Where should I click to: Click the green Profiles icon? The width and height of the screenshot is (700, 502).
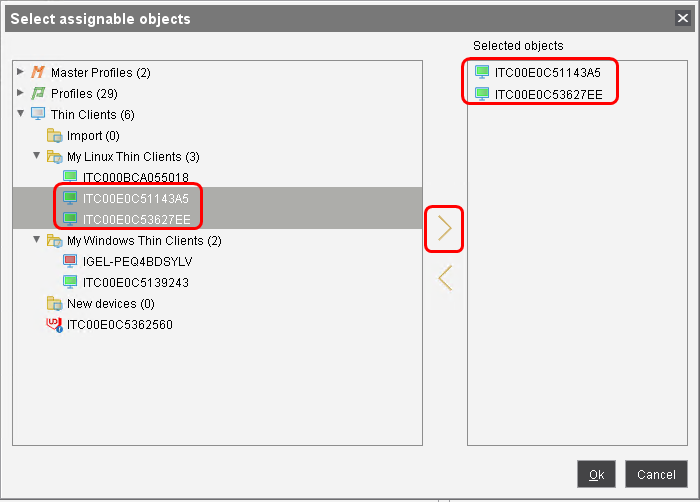39,94
